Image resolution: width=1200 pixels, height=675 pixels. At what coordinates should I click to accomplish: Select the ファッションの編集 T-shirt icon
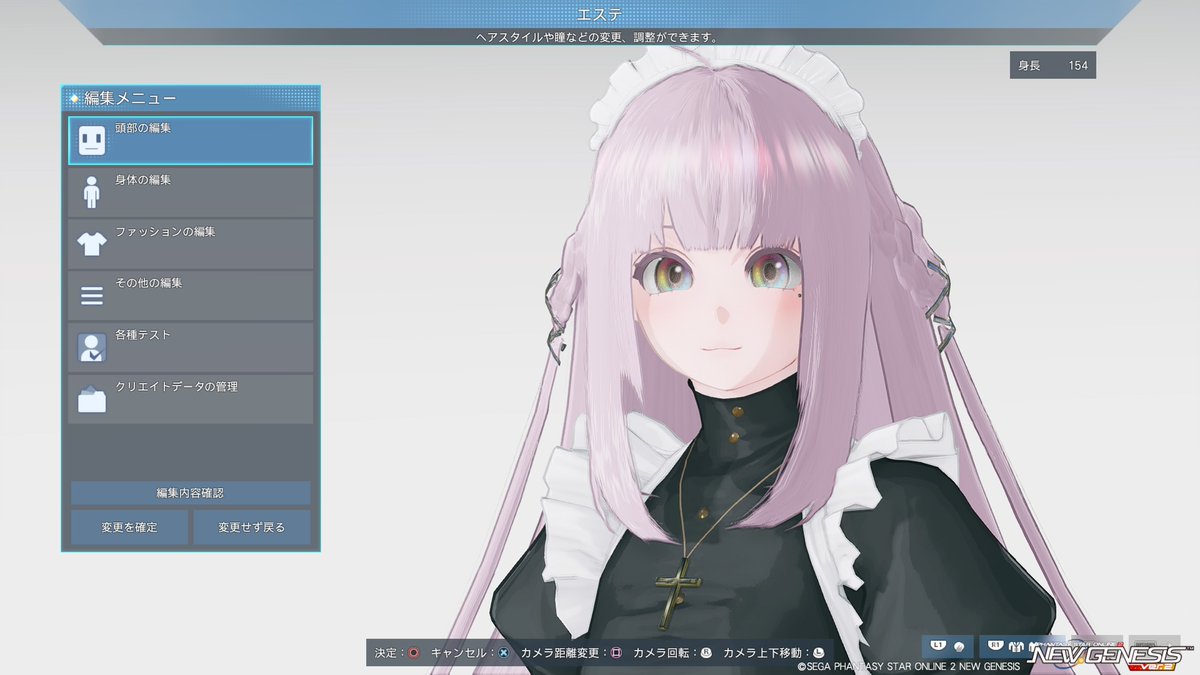click(92, 243)
